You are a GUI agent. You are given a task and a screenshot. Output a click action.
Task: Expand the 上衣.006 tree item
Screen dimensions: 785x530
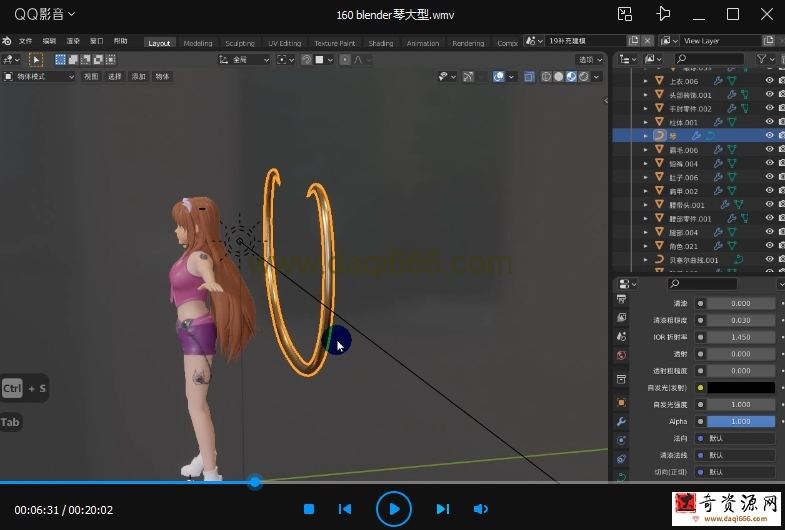(x=646, y=81)
